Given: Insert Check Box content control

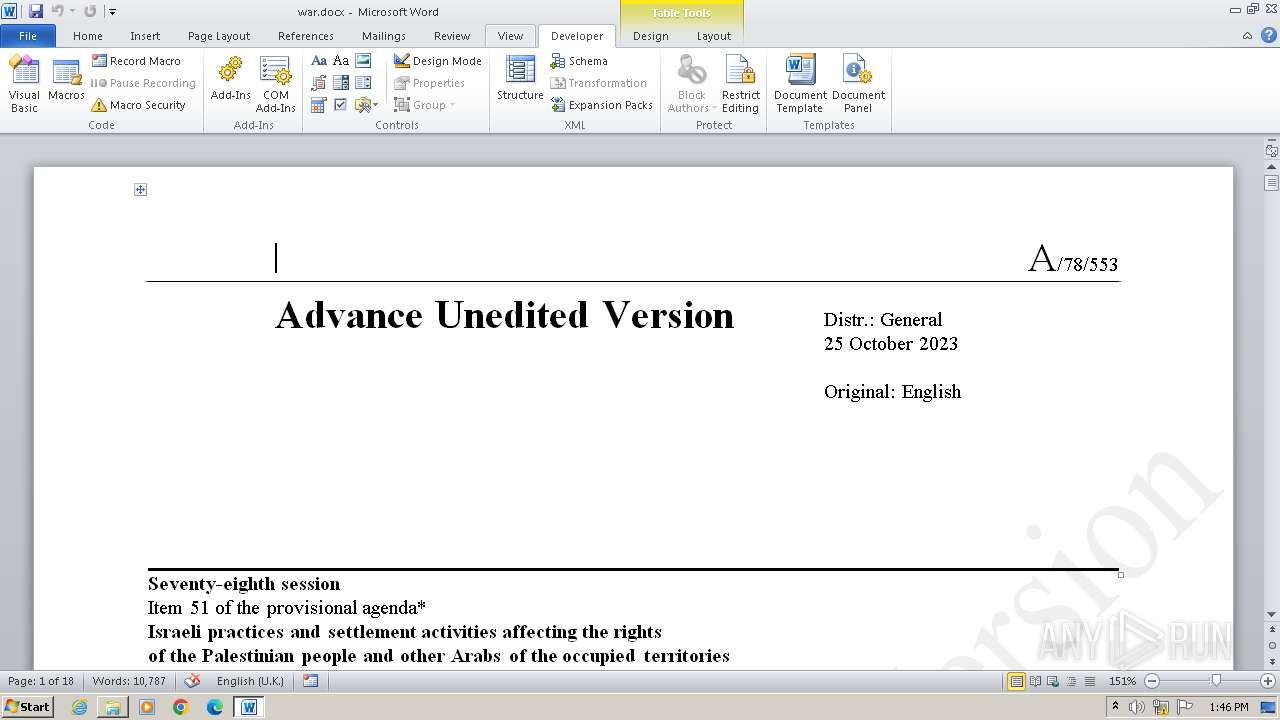Looking at the screenshot, I should tap(341, 105).
